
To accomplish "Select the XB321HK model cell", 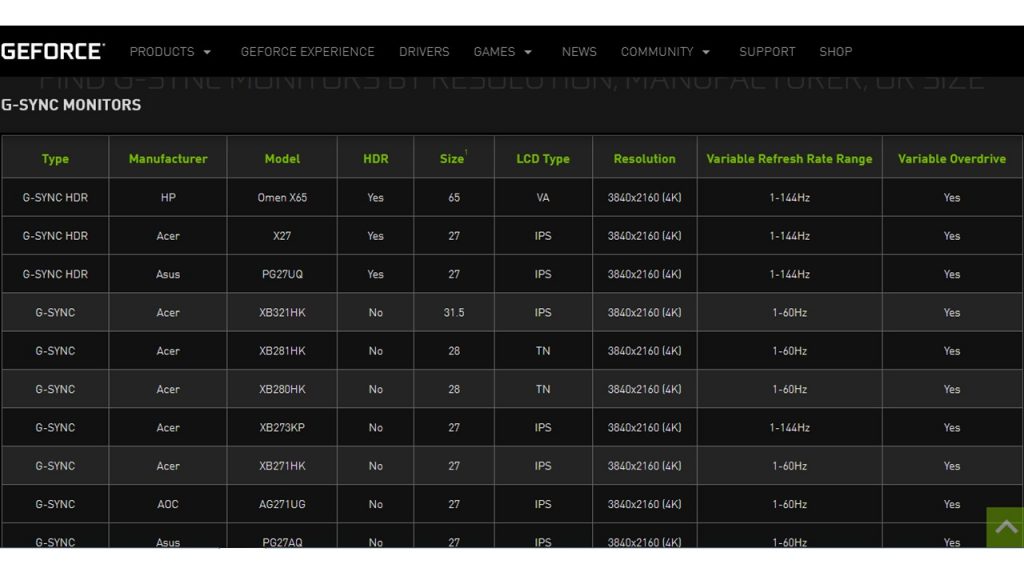I will pyautogui.click(x=282, y=313).
